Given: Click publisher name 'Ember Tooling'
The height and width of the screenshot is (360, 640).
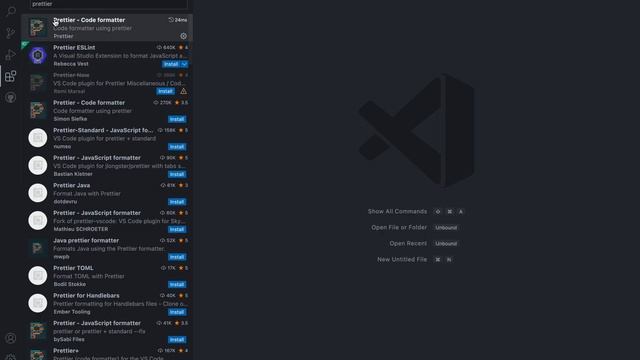Looking at the screenshot, I should [x=72, y=312].
